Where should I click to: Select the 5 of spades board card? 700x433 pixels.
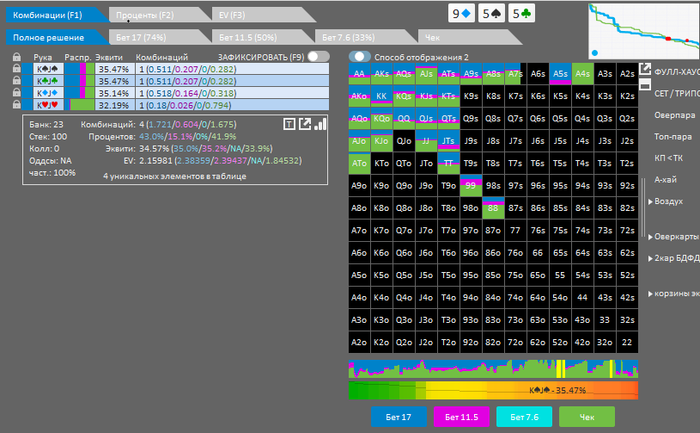[491, 13]
